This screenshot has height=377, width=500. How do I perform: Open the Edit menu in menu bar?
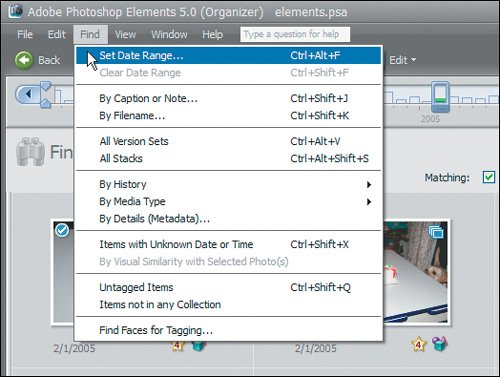tap(57, 34)
